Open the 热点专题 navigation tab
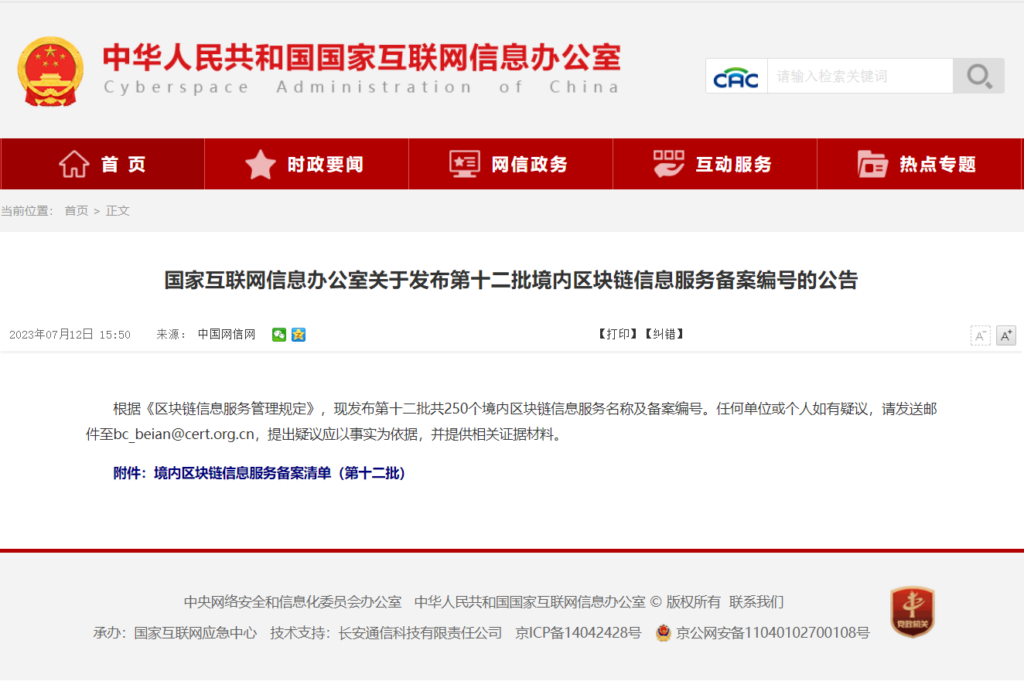The width and height of the screenshot is (1024, 681). (920, 164)
